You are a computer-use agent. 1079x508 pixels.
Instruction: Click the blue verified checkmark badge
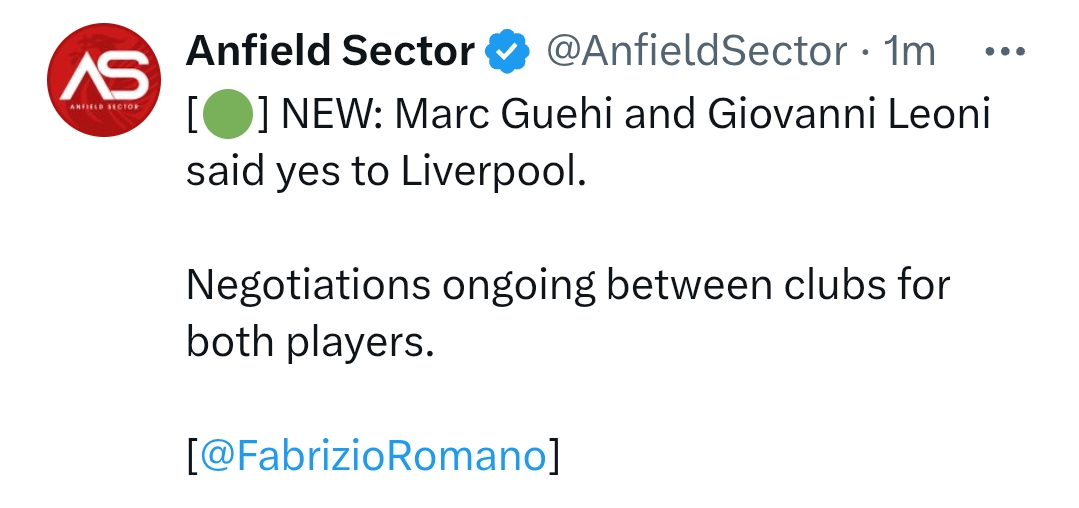(507, 52)
